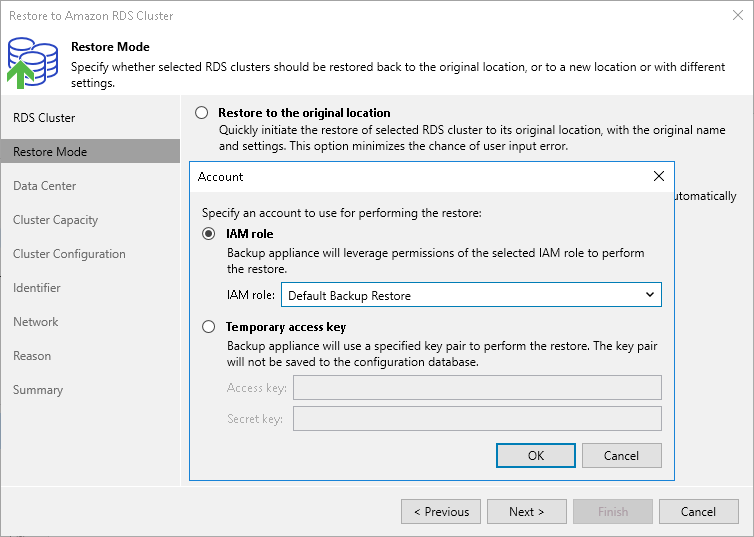Close the Account dialog with X
Screen dimensions: 754x537
point(658,176)
